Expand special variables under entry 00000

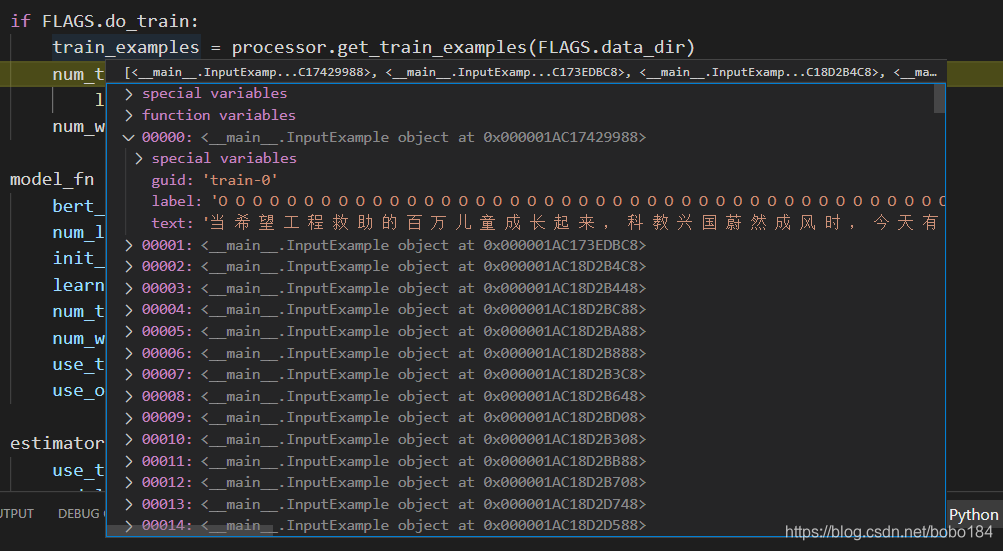[139, 158]
